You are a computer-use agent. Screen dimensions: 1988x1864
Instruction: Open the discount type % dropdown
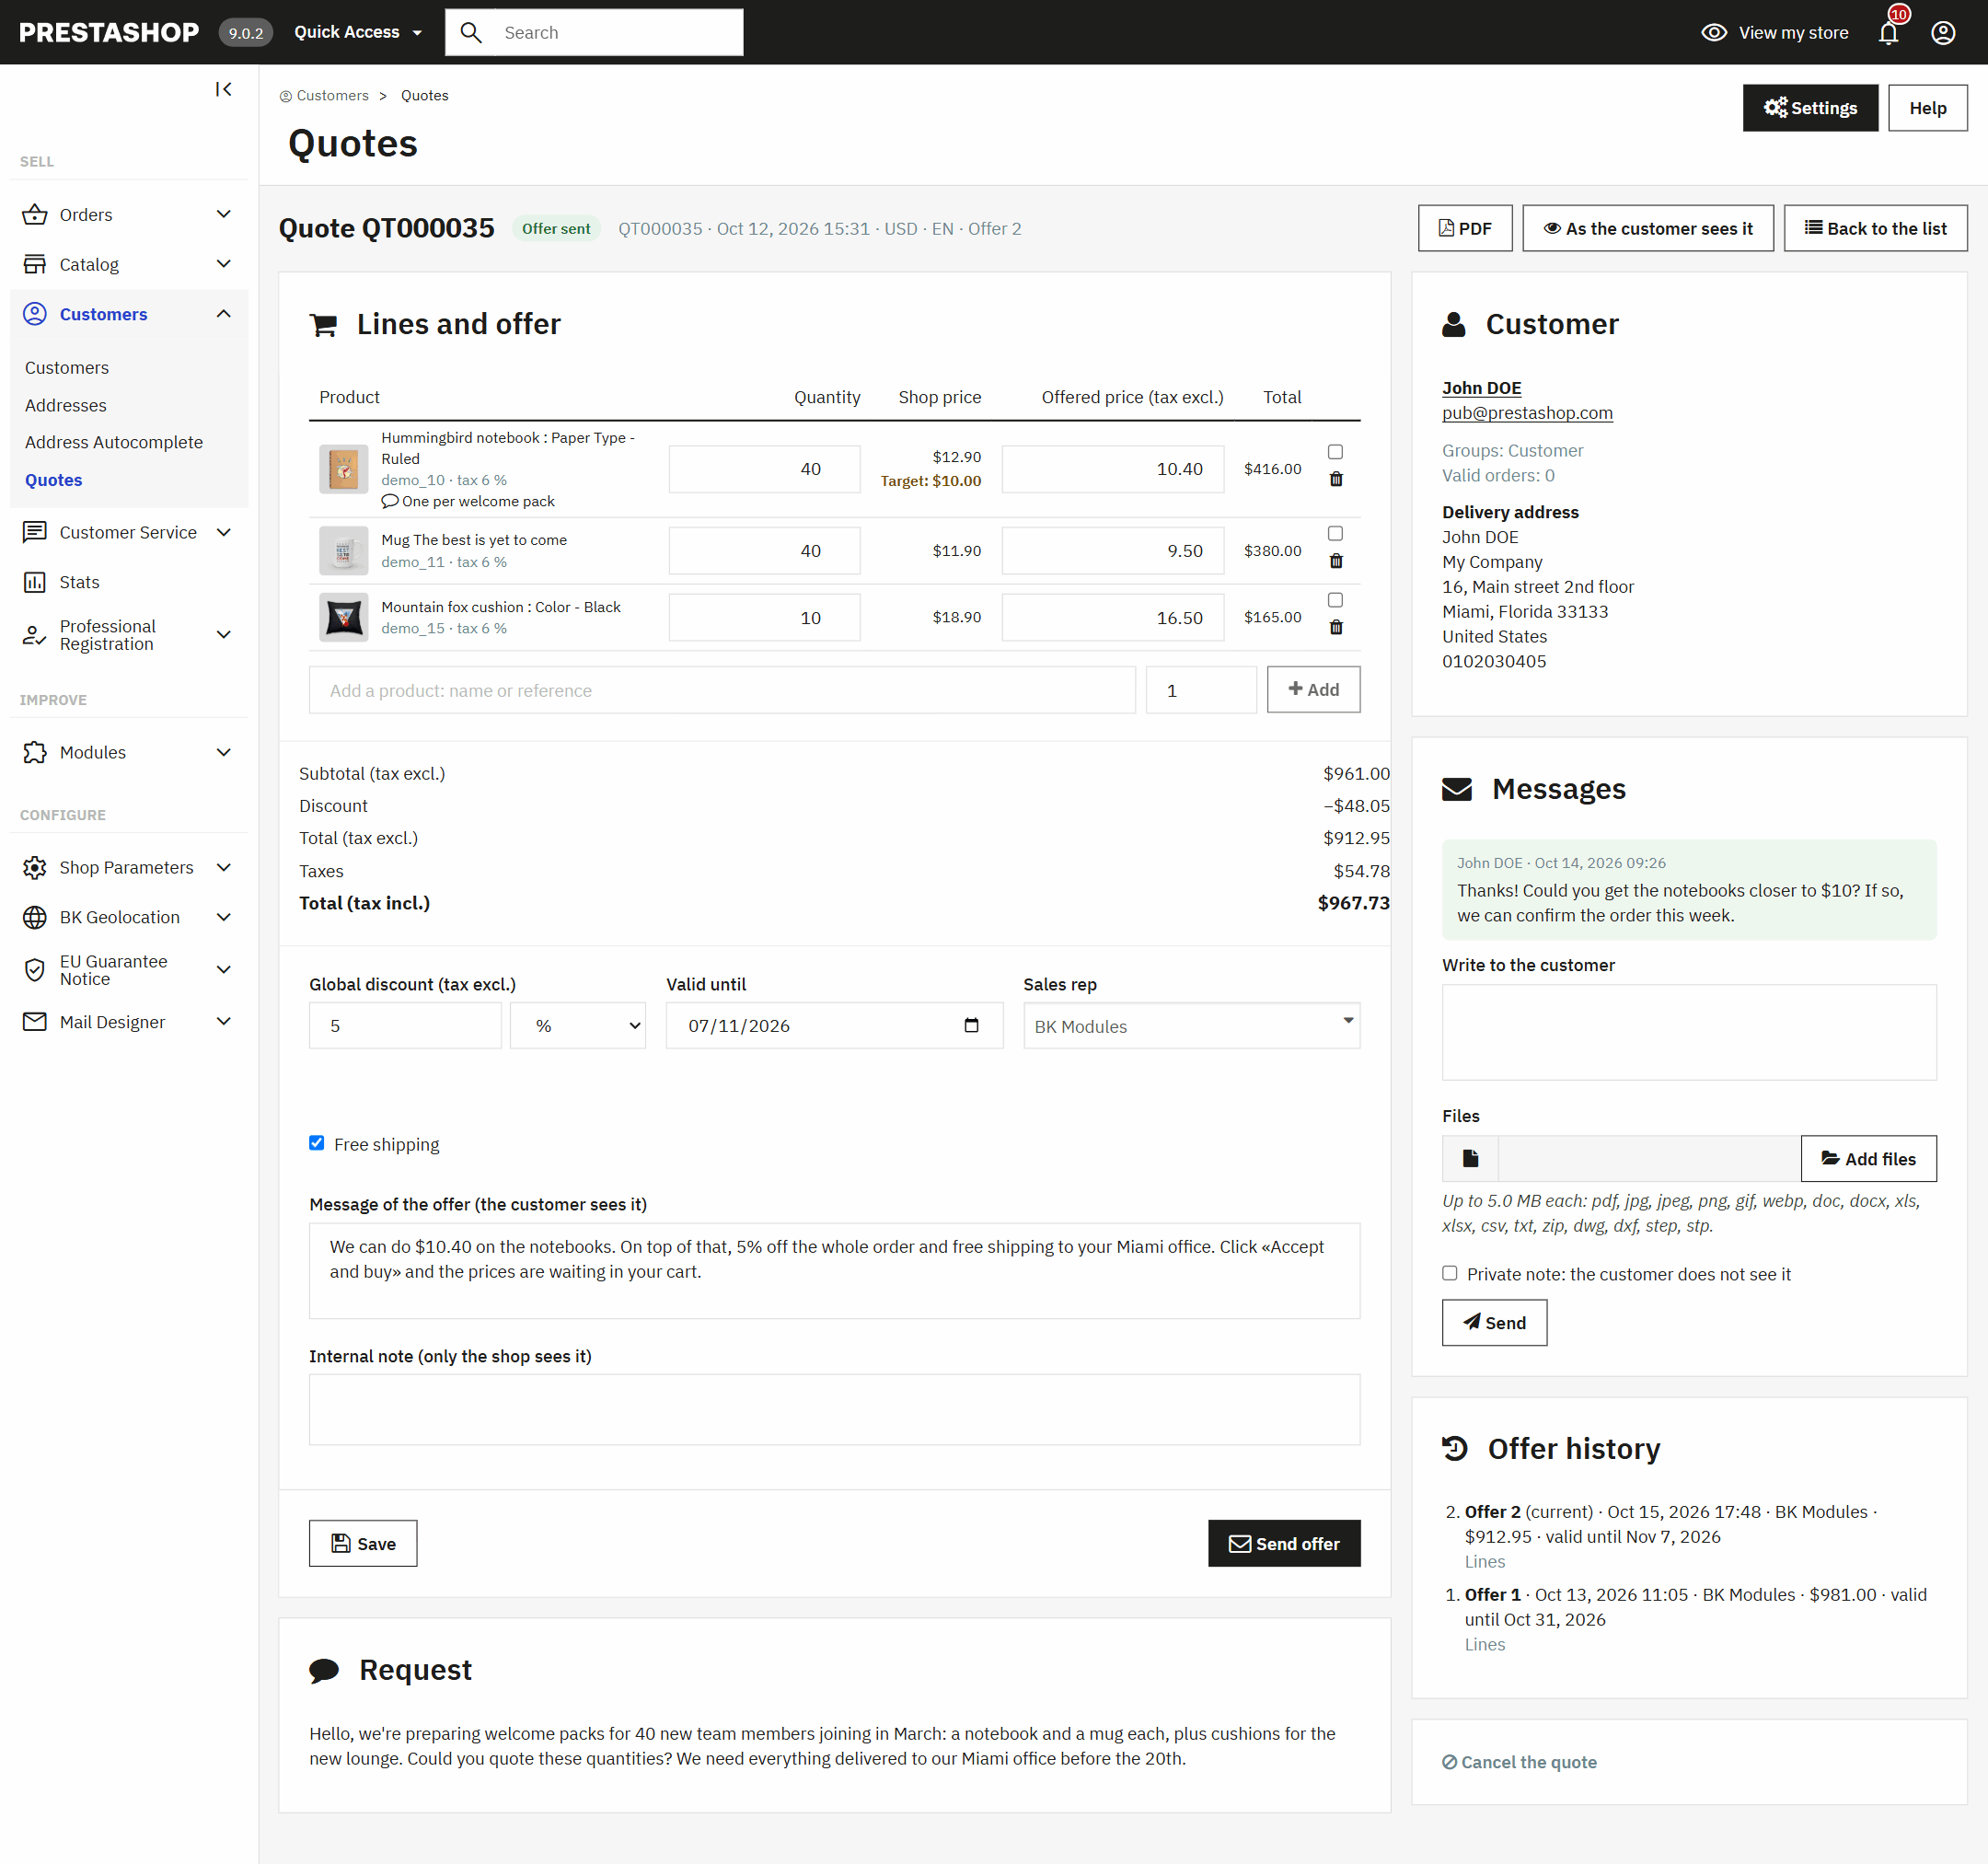tap(578, 1025)
